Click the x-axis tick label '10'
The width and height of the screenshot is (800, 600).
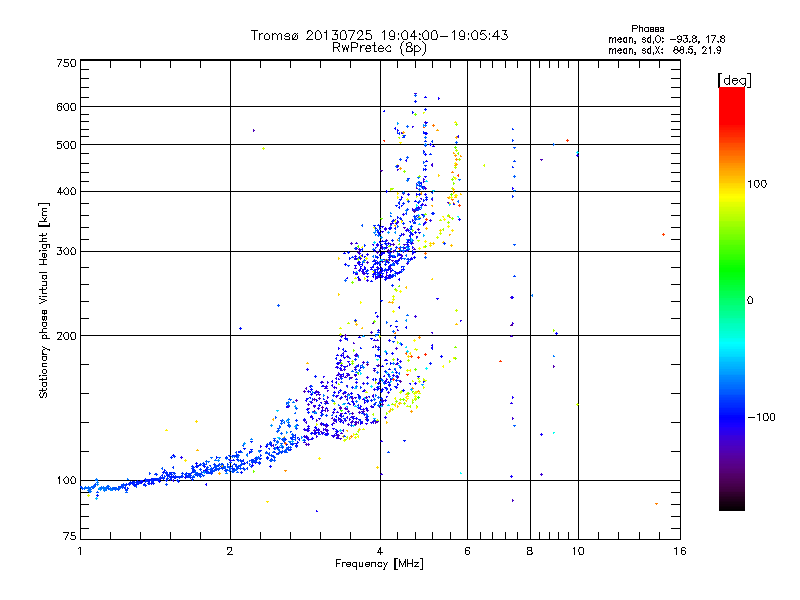(578, 551)
